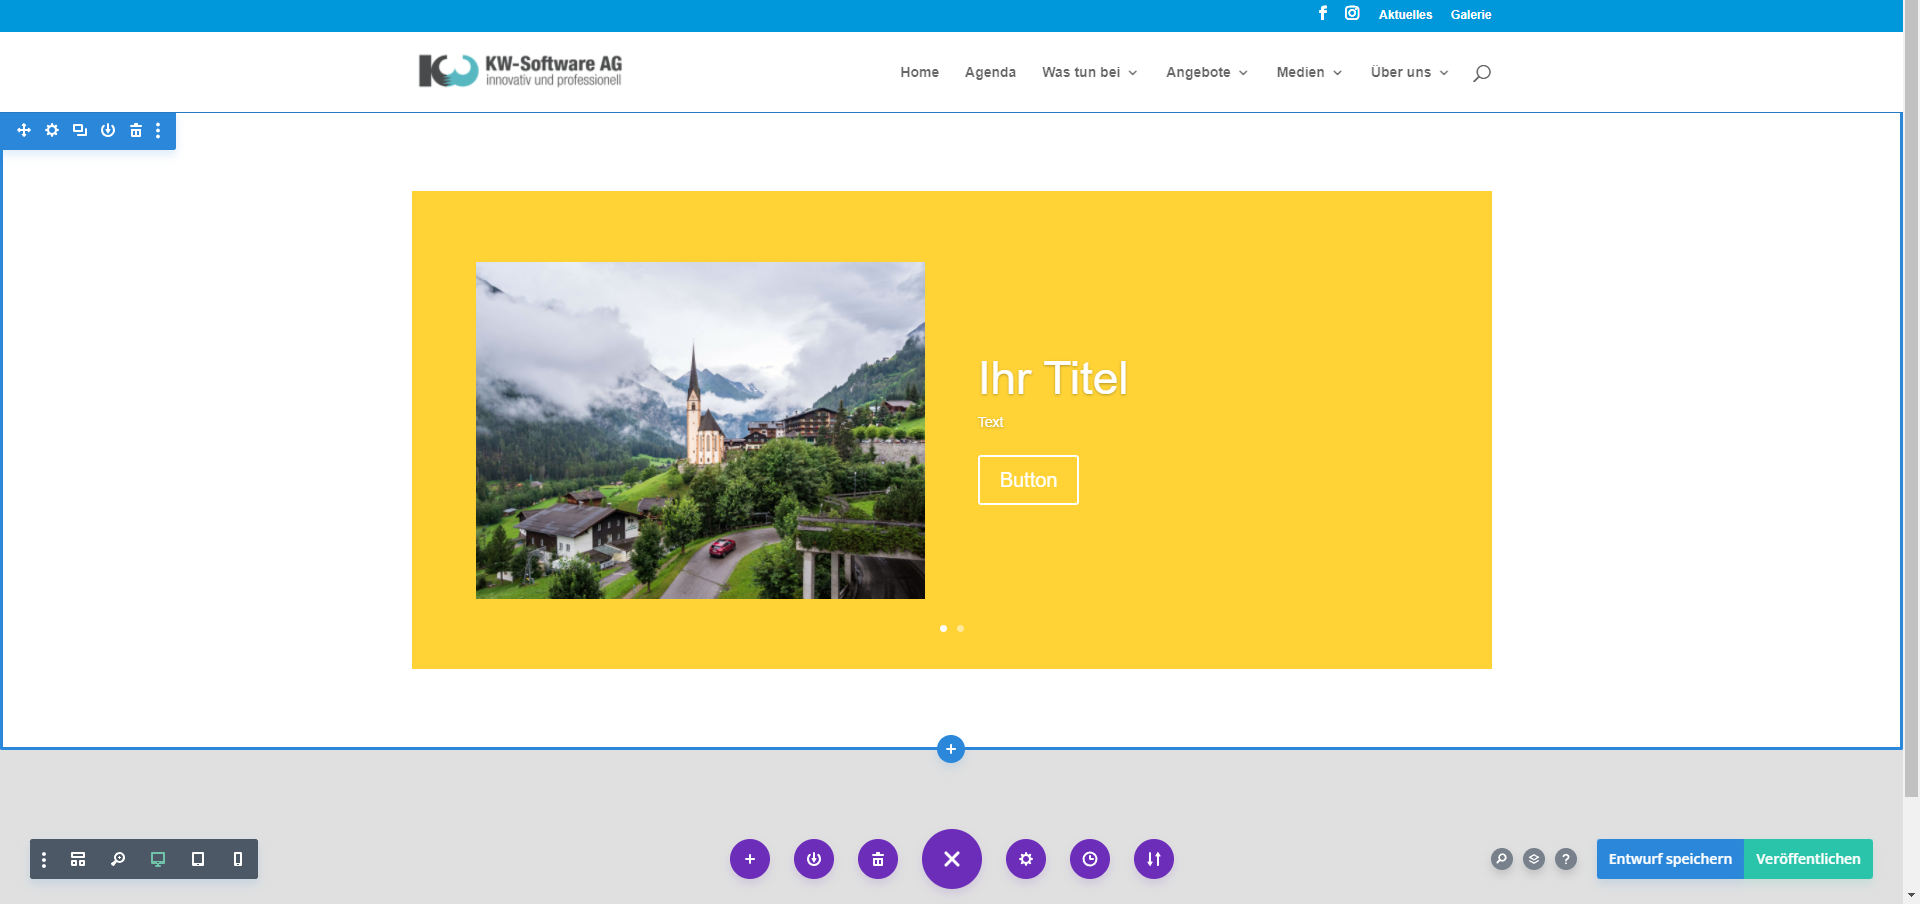
Task: Click the purple page settings gear
Action: (1025, 859)
